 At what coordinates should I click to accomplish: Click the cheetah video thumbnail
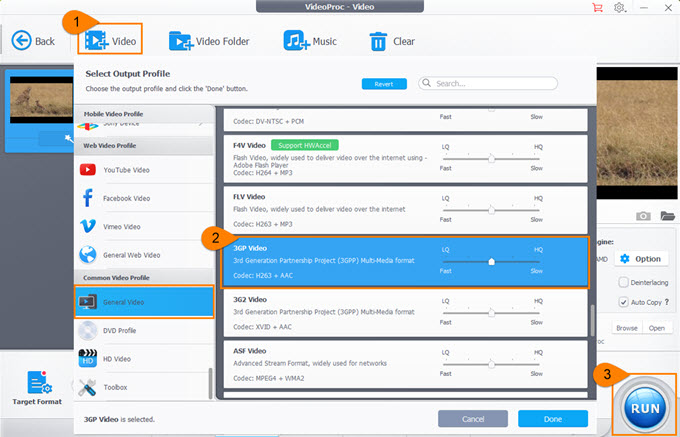pos(42,100)
